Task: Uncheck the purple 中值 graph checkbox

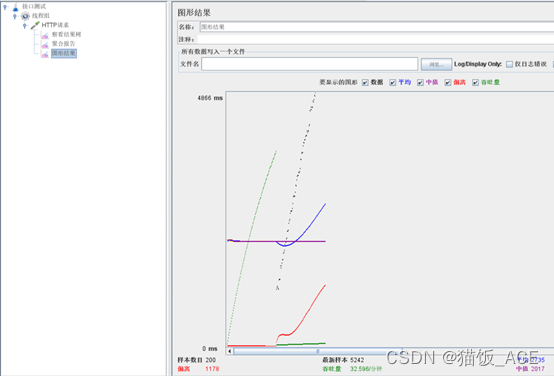Action: point(420,82)
